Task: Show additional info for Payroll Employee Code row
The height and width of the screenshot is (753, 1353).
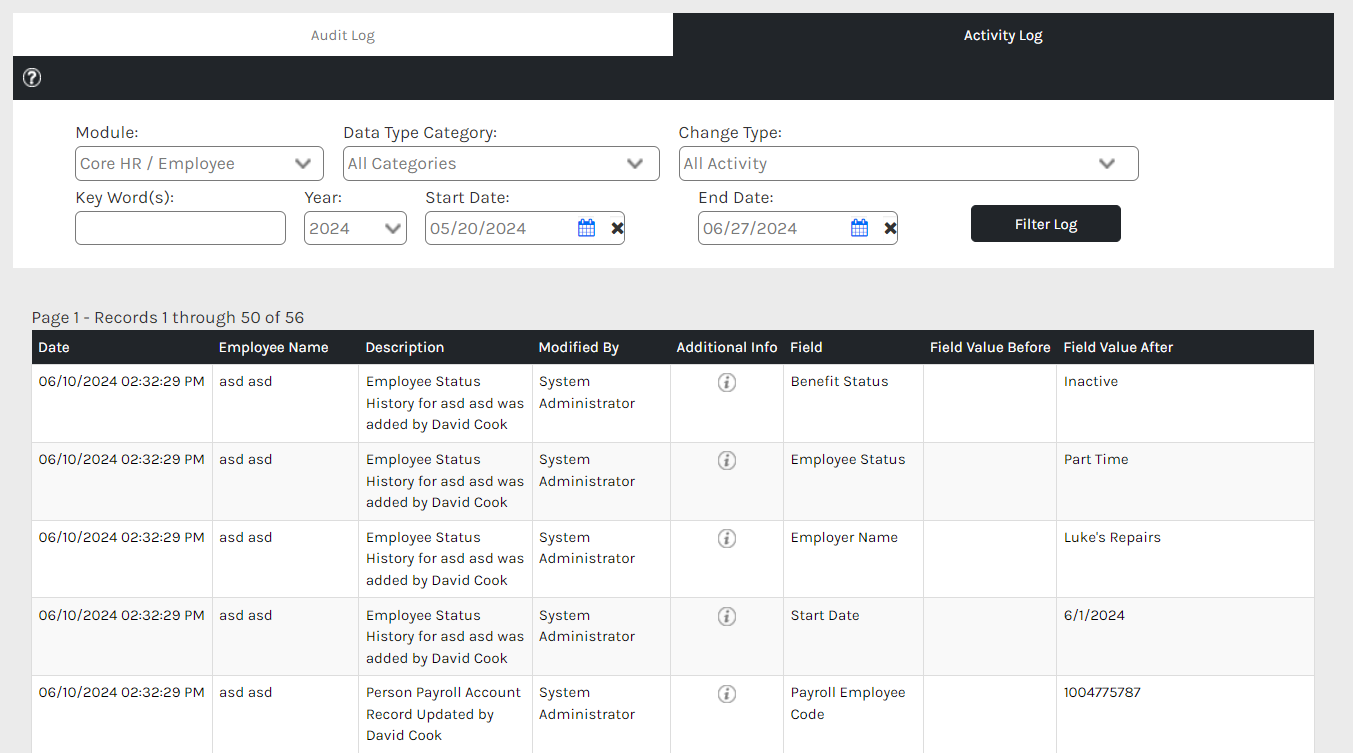Action: [x=727, y=693]
